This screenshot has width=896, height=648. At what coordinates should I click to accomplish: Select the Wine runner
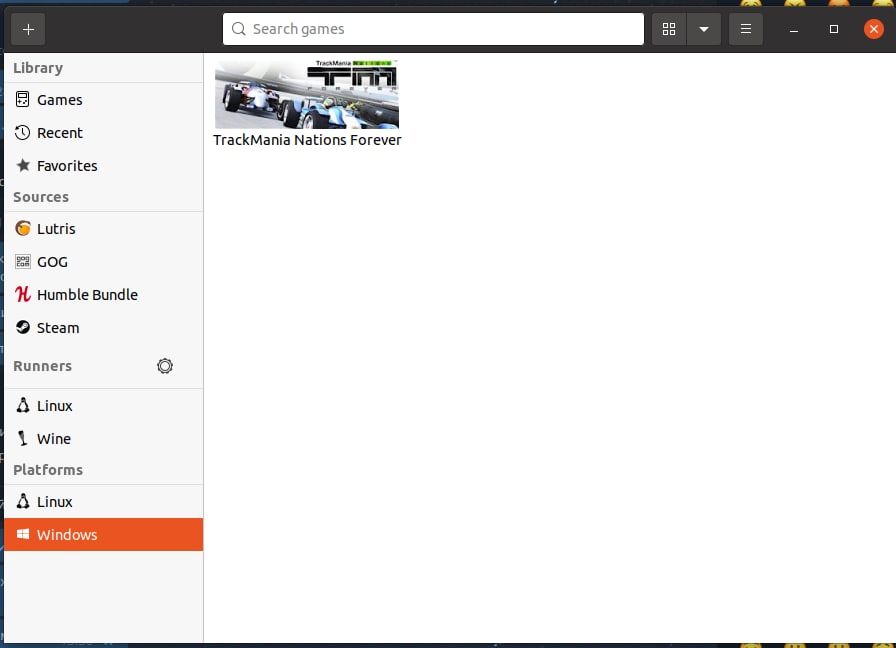point(103,439)
